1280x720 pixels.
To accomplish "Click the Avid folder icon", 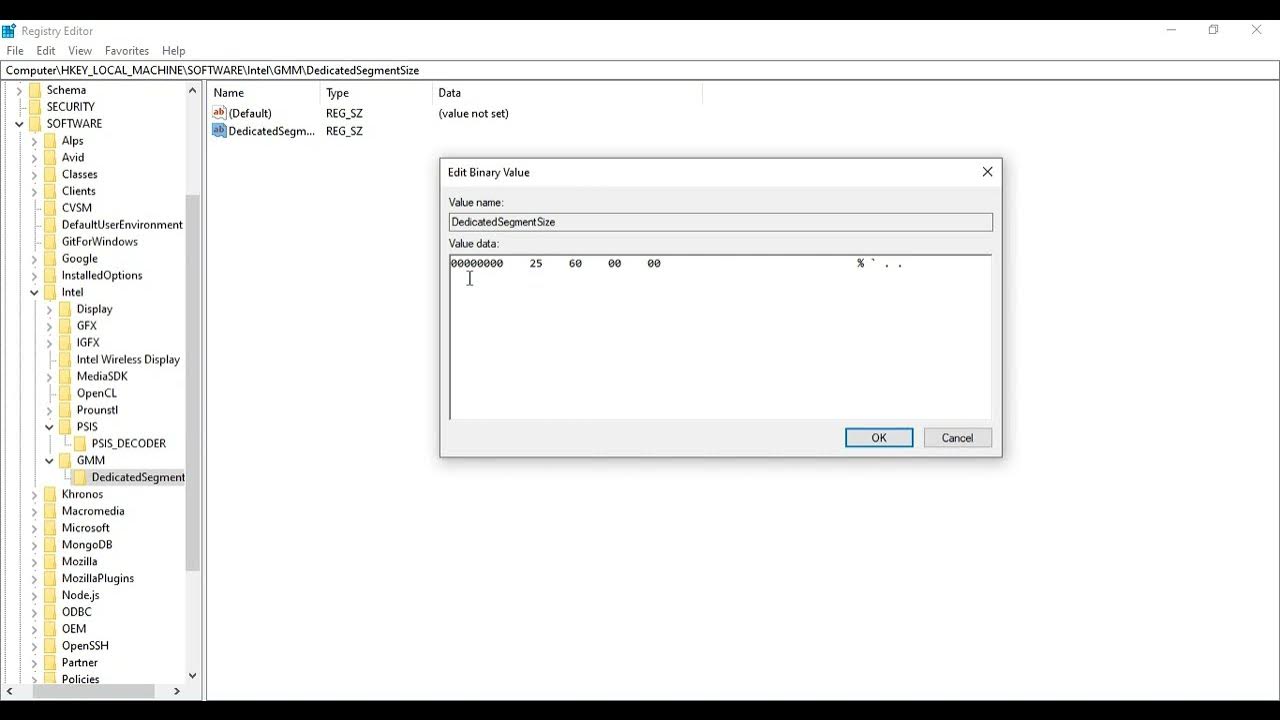I will (51, 157).
